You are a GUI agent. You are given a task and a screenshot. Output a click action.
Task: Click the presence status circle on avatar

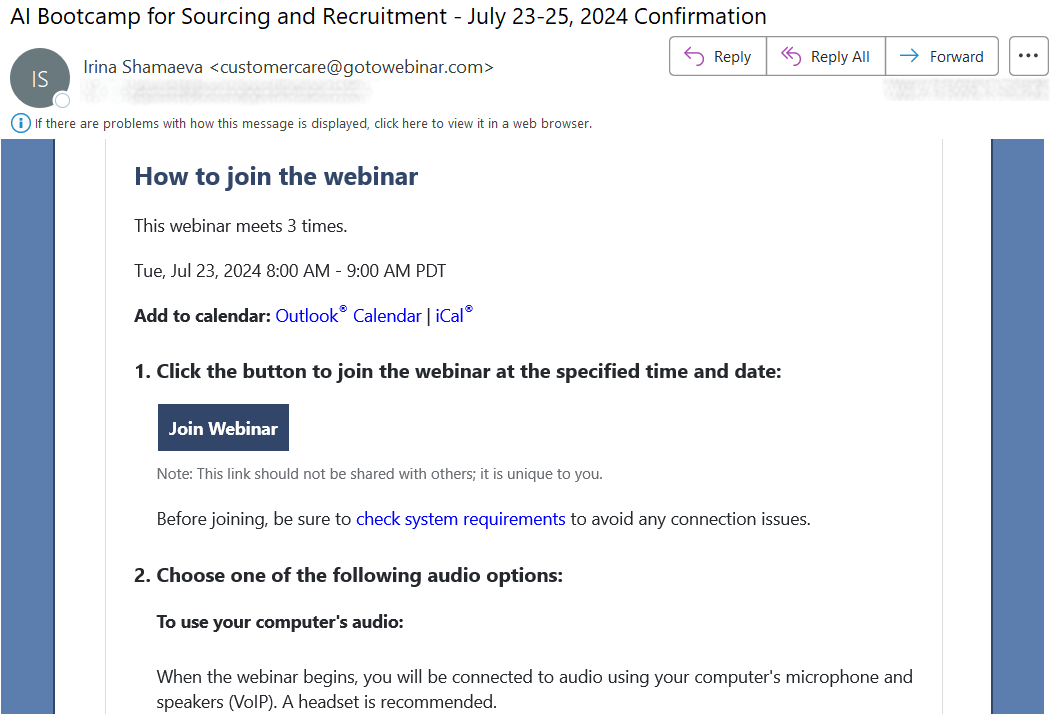pyautogui.click(x=62, y=100)
